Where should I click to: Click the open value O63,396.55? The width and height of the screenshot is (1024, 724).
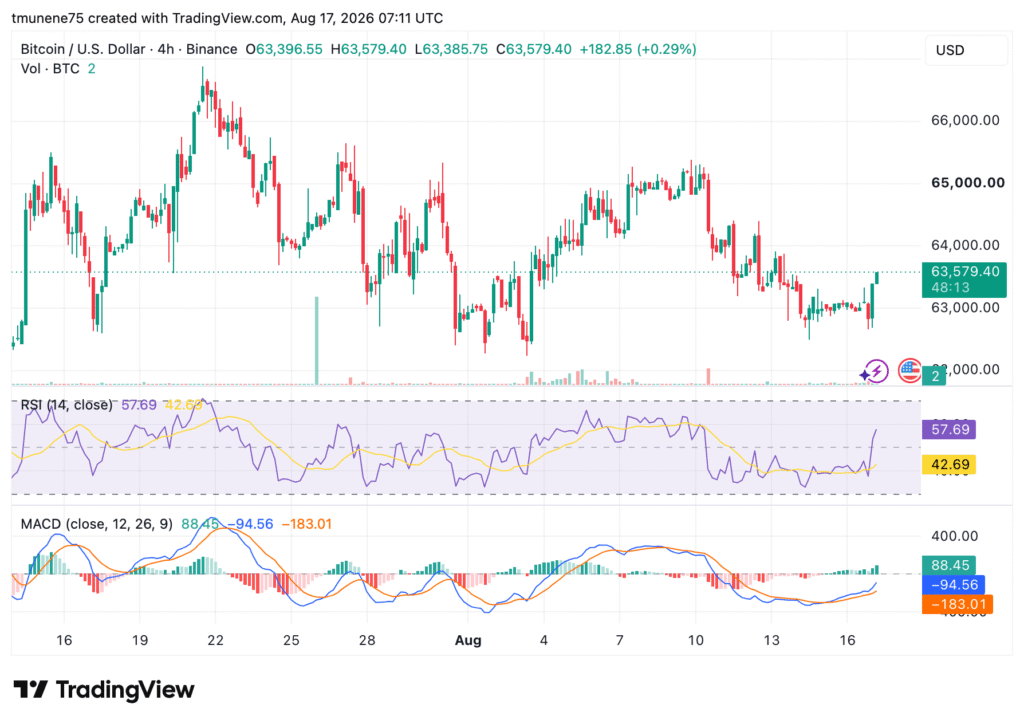[284, 49]
